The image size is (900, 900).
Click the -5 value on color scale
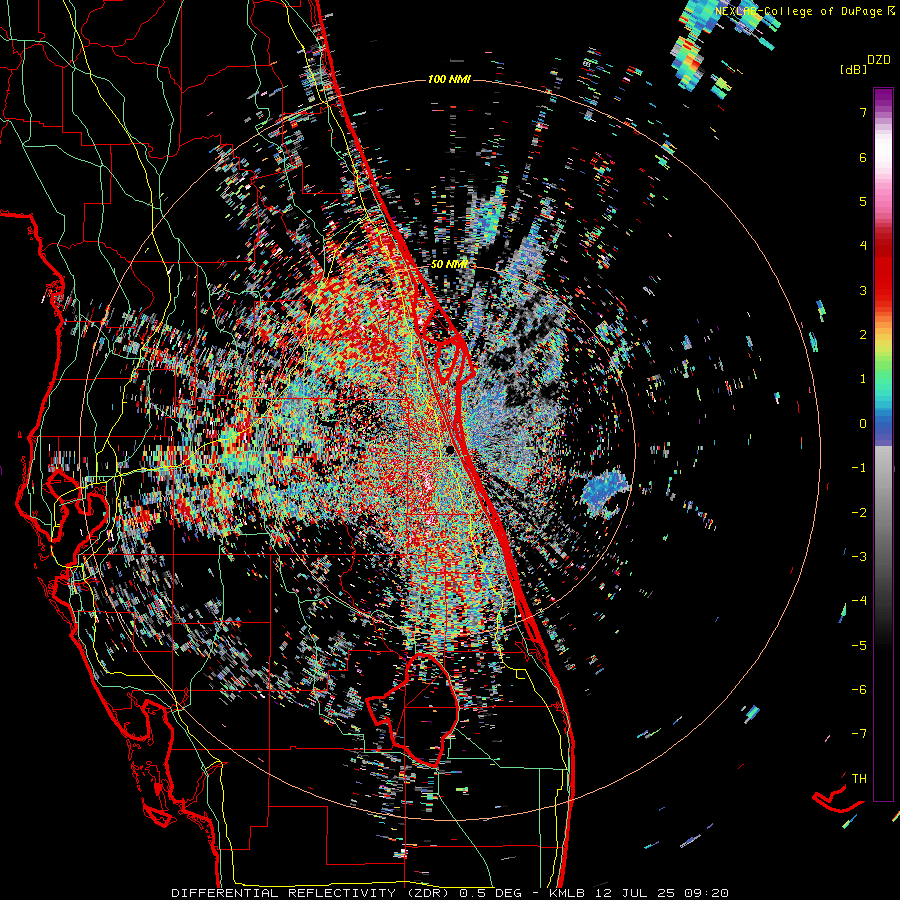tap(859, 645)
